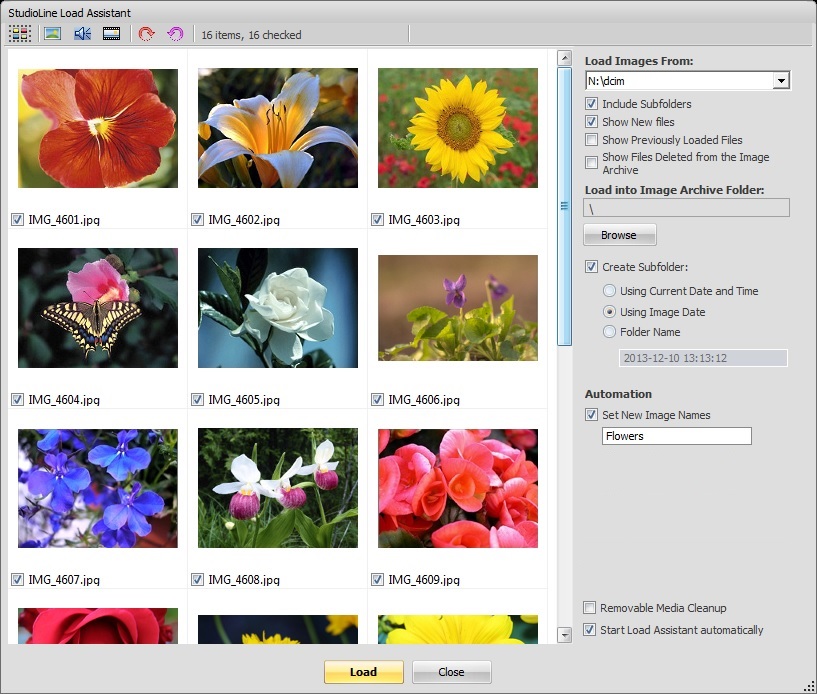Viewport: 817px width, 694px height.
Task: Uncheck IMG_4607.jpg checkbox
Action: point(17,579)
